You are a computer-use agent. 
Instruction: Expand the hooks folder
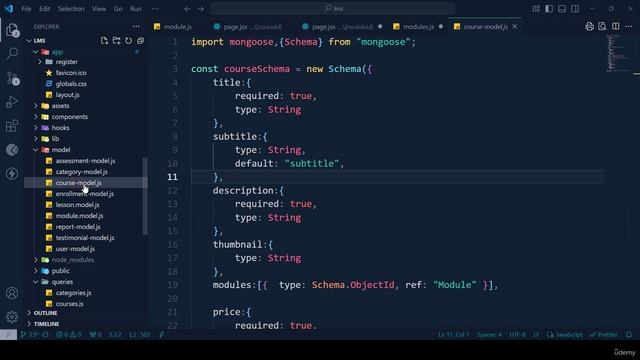tap(36, 128)
